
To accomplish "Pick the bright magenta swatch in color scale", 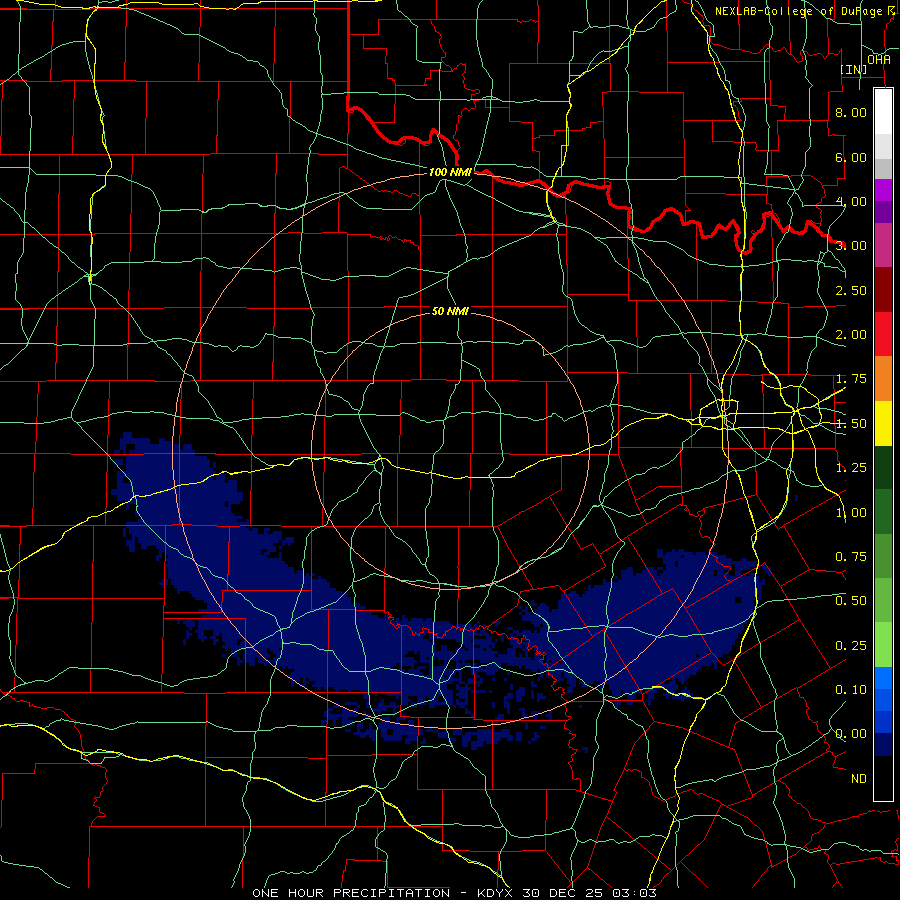I will 883,190.
